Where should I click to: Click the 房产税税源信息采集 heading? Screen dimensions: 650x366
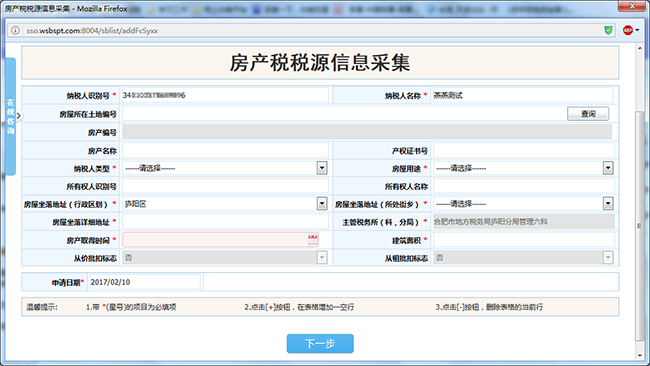coord(320,63)
